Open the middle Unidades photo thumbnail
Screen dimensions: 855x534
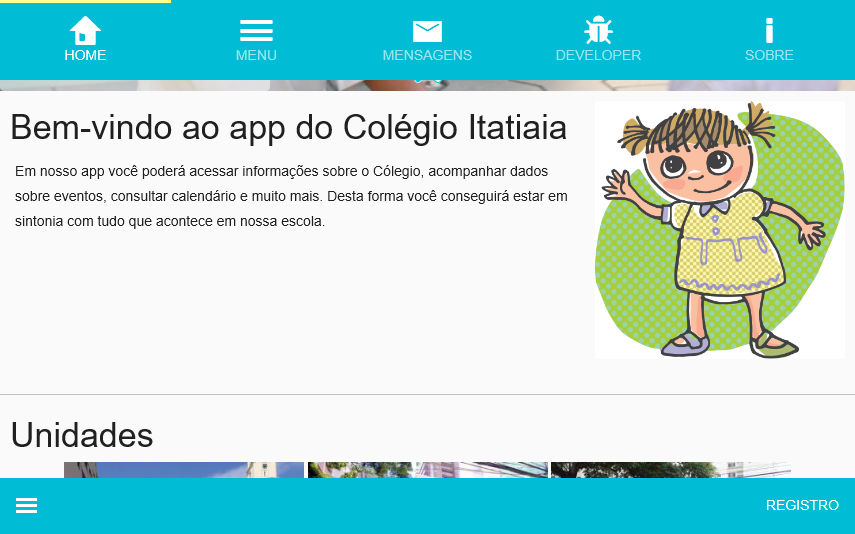[x=428, y=470]
